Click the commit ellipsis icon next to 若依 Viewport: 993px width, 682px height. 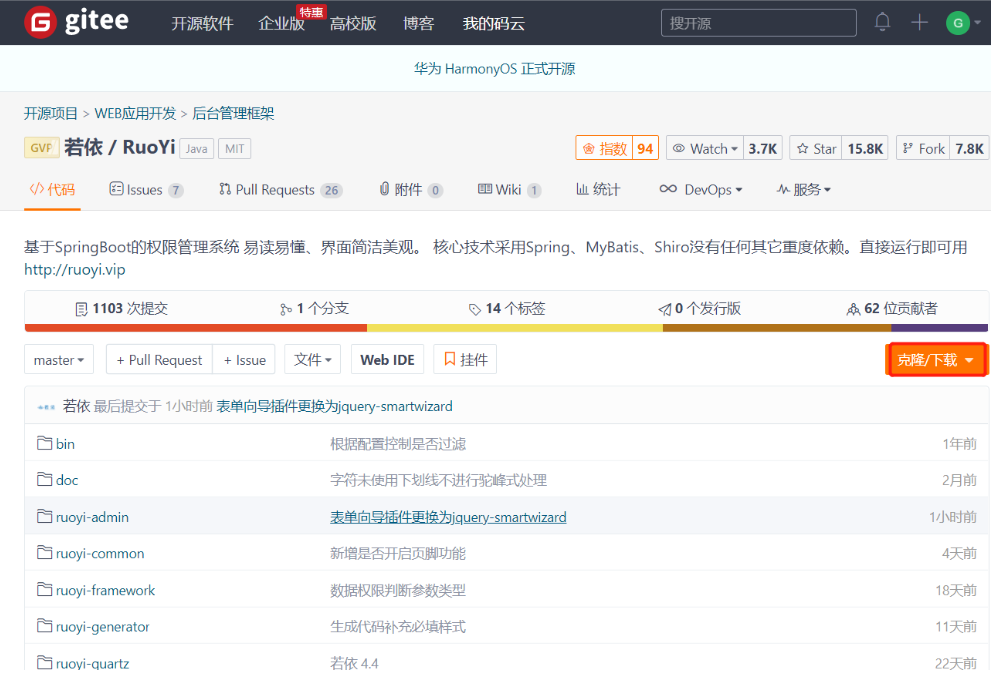(x=46, y=407)
